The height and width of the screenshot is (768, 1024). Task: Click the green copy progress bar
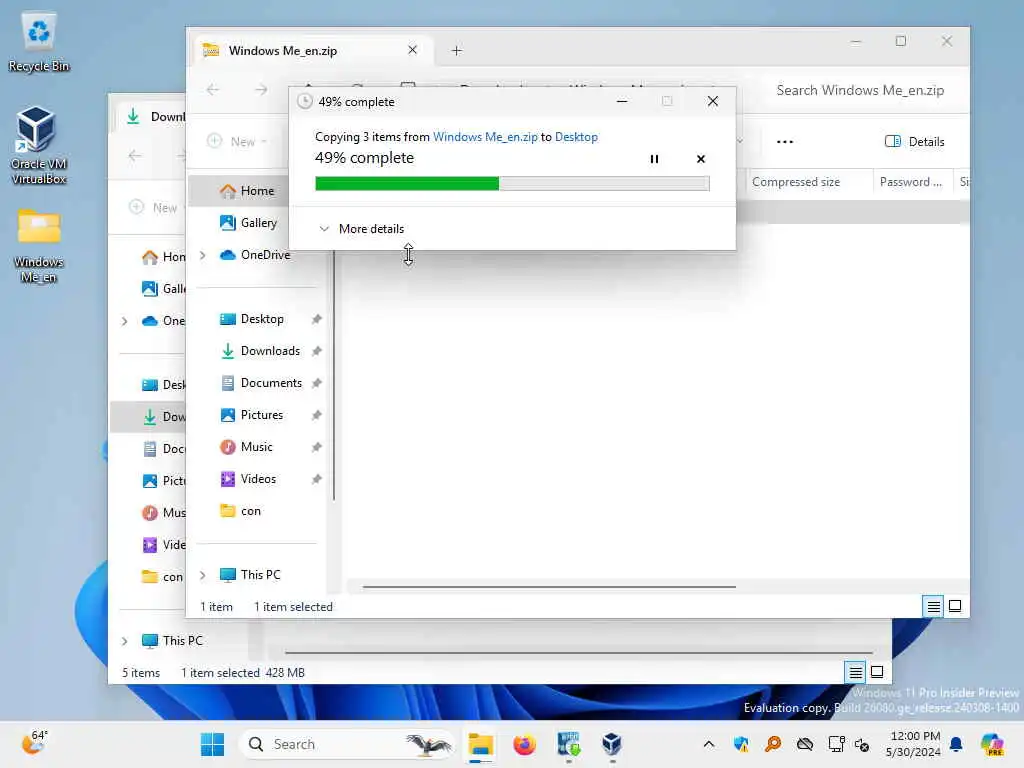click(512, 184)
